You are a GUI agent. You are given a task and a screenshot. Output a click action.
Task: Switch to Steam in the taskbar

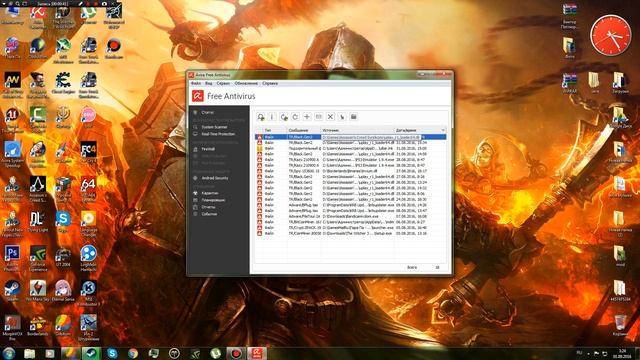[91, 353]
